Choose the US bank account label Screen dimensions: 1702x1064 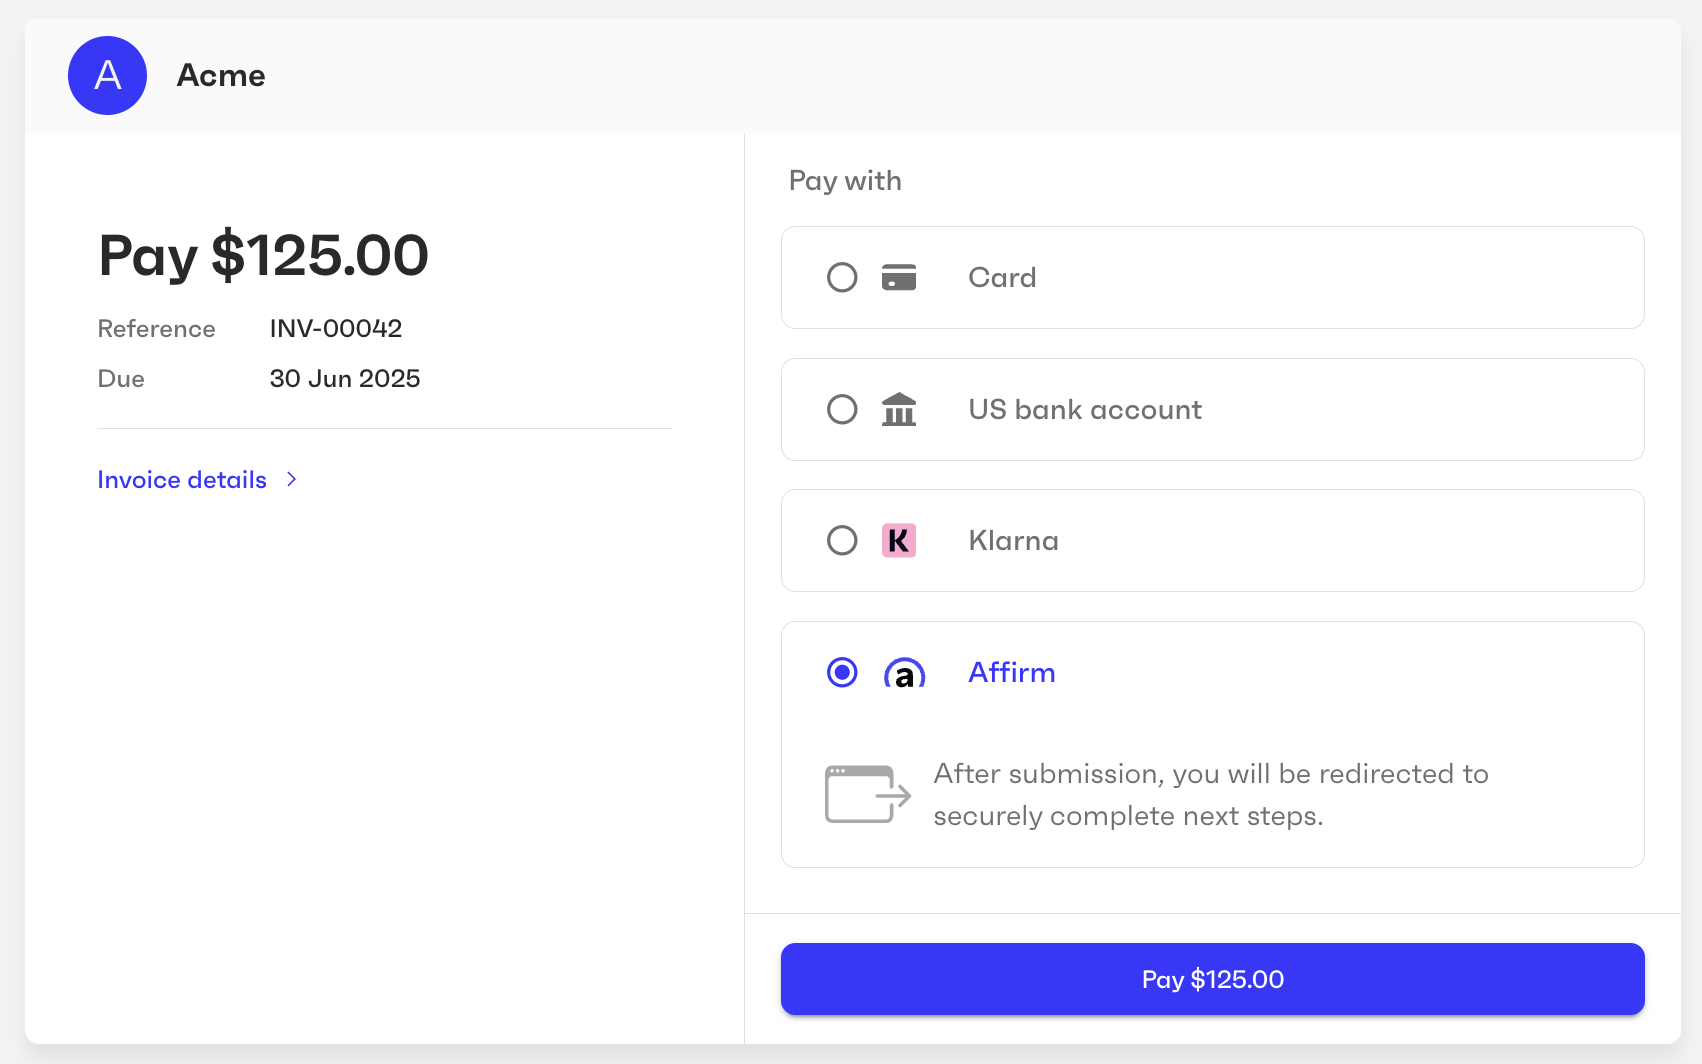[1085, 409]
